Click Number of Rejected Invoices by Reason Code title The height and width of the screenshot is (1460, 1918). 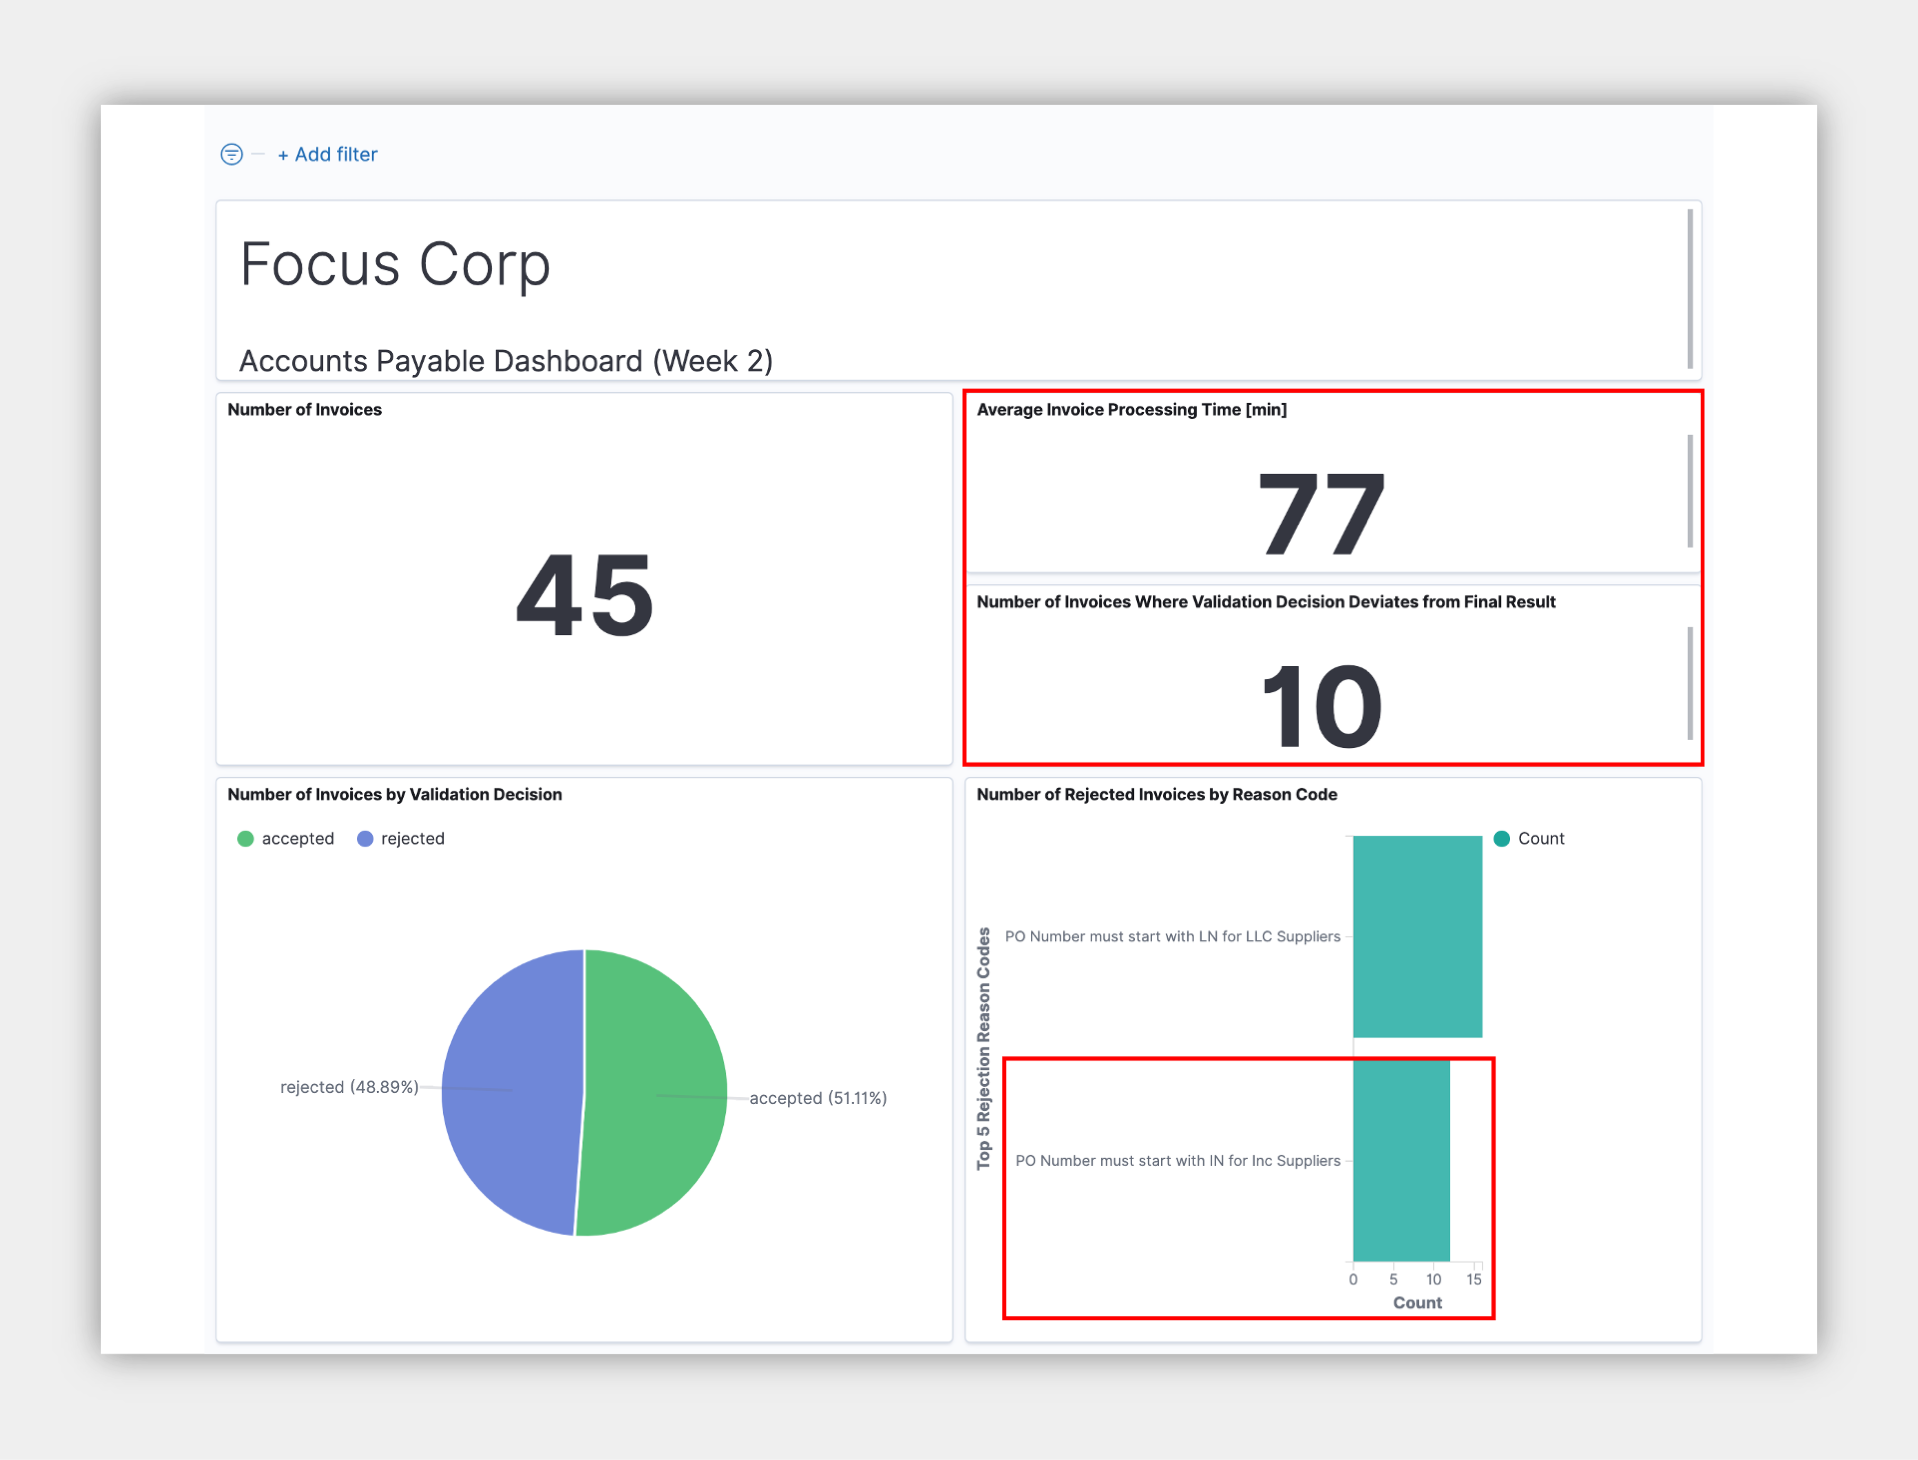(1156, 794)
